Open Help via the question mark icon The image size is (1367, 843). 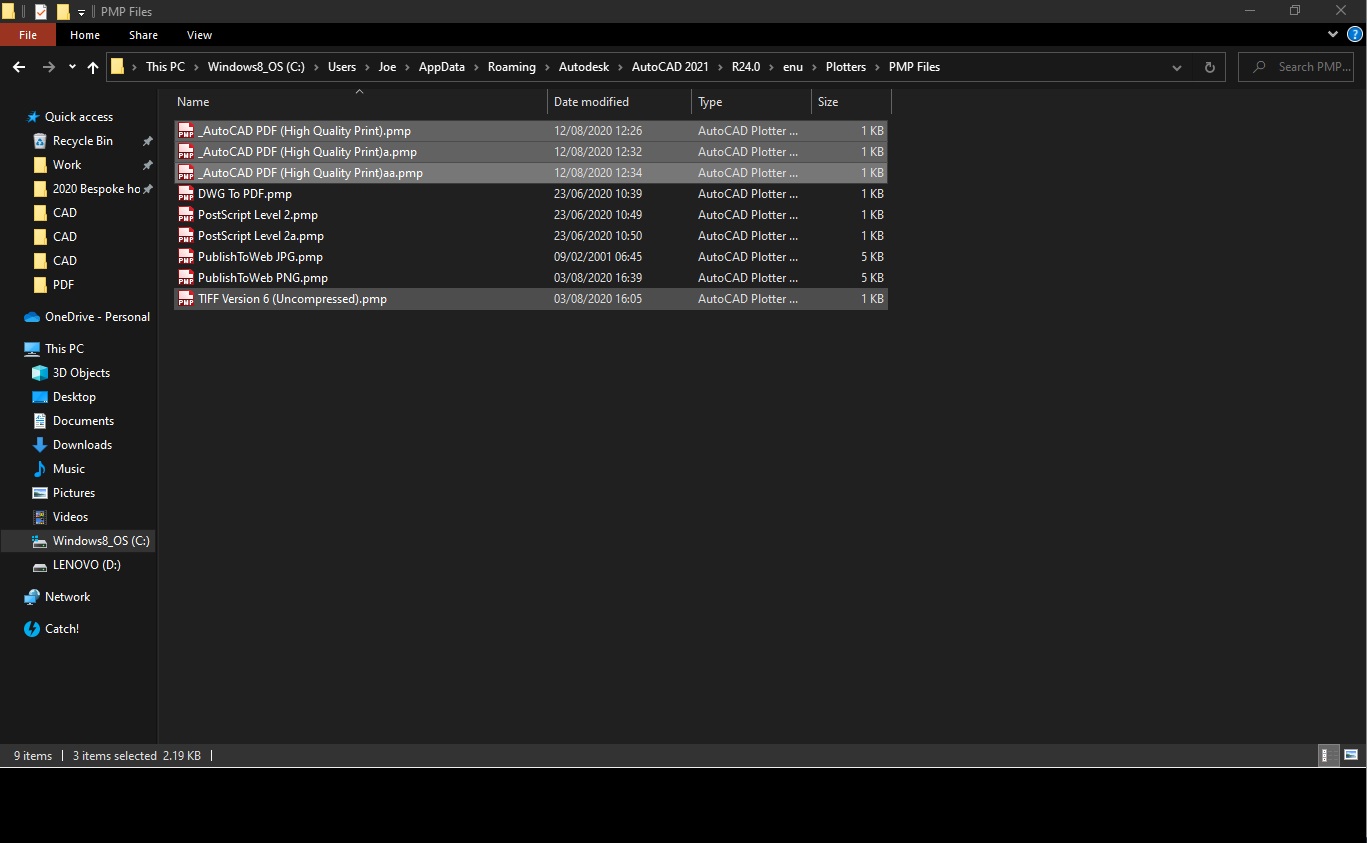pyautogui.click(x=1357, y=34)
